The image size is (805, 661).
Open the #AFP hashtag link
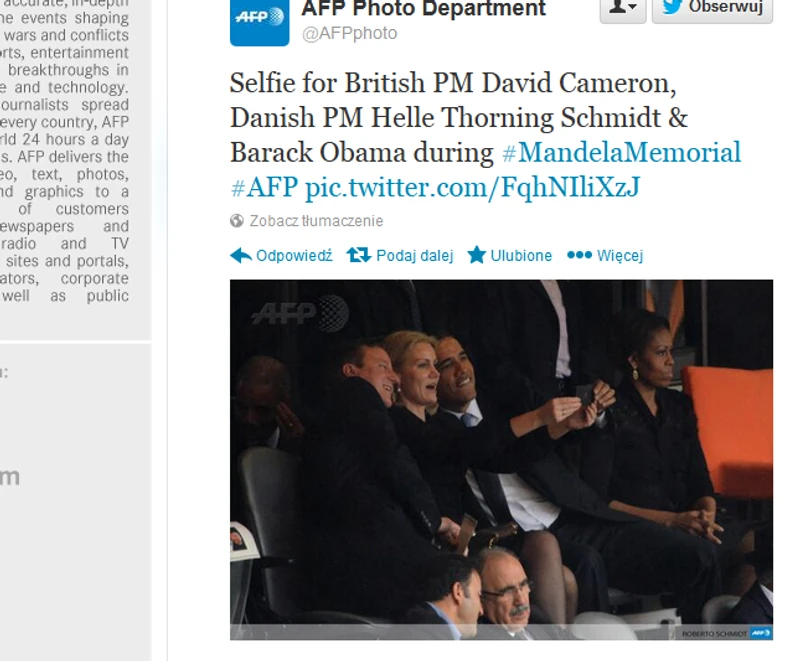pos(264,187)
